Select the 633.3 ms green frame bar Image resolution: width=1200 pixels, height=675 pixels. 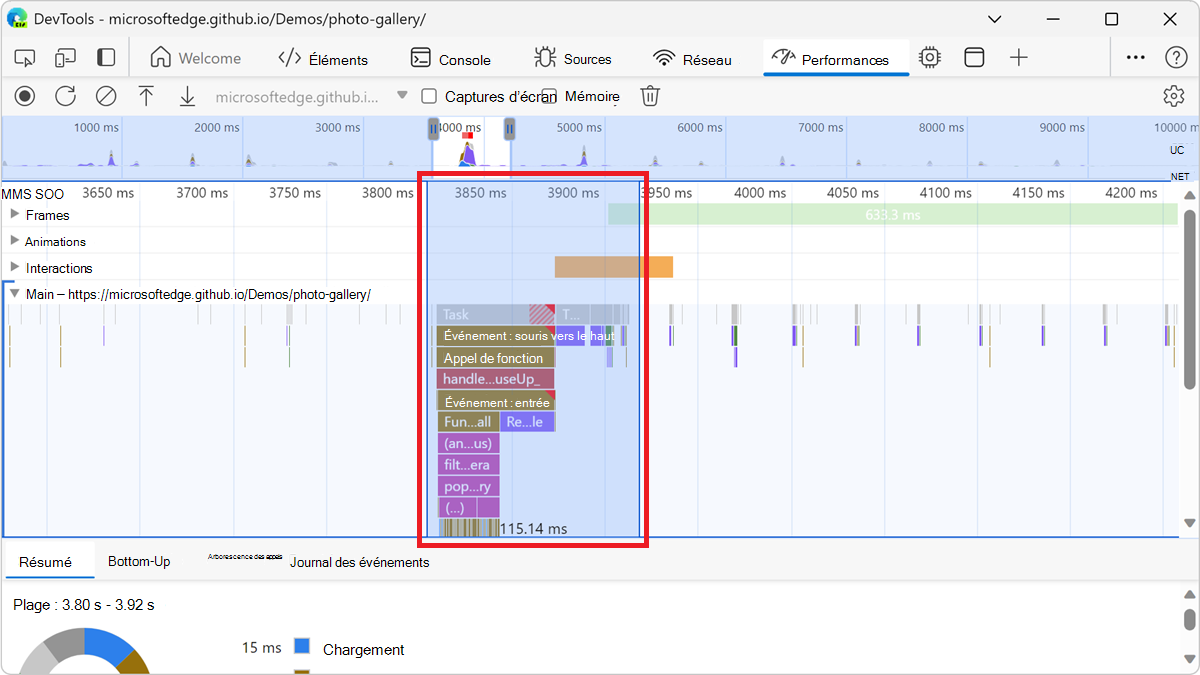892,214
